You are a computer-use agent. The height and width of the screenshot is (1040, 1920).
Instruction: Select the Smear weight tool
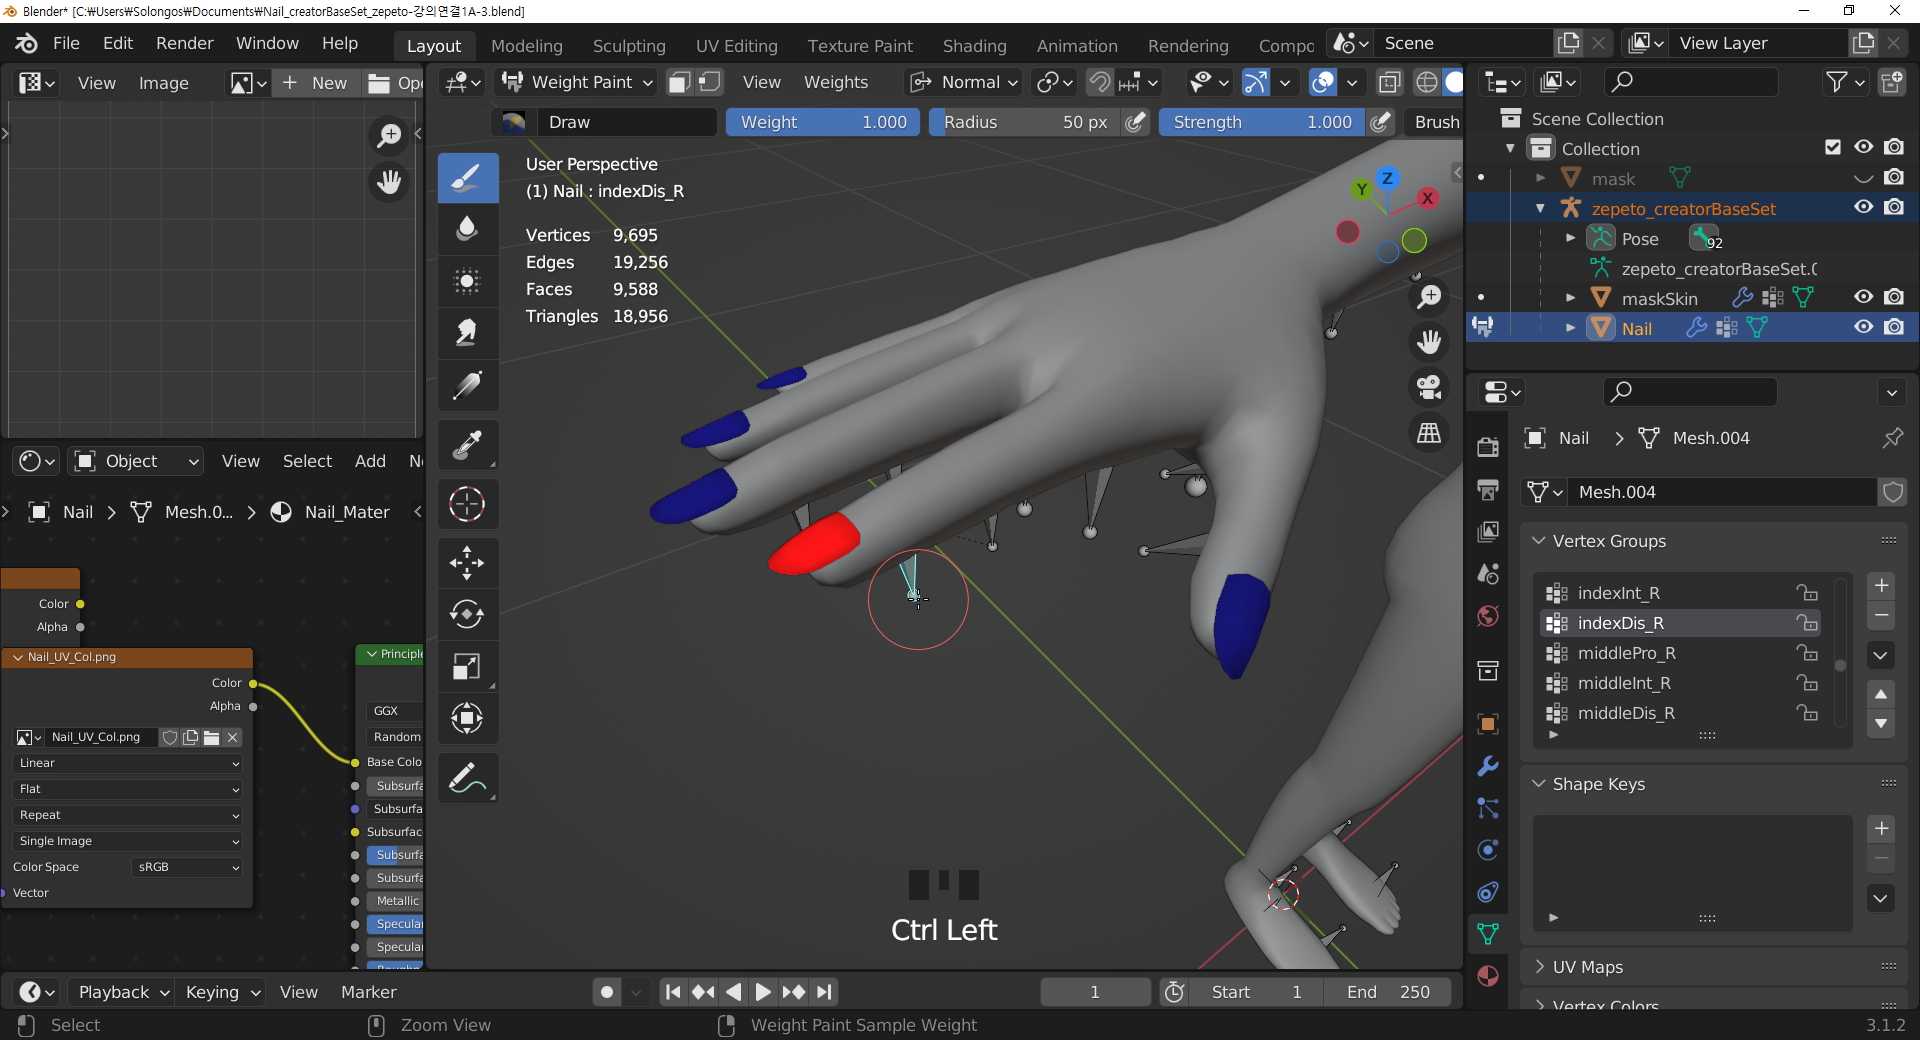click(x=467, y=333)
